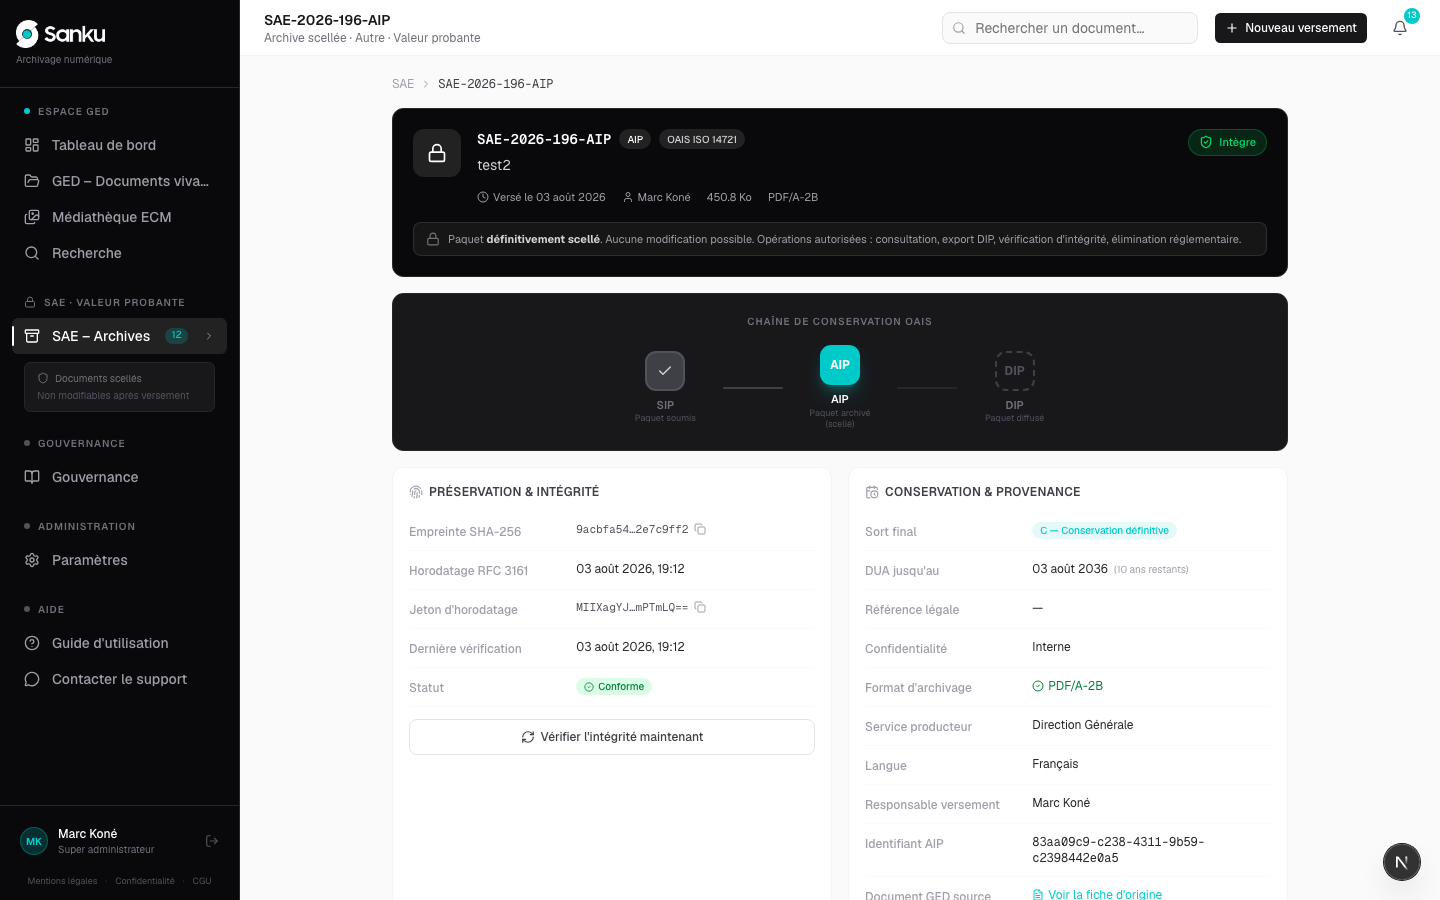This screenshot has width=1440, height=900.
Task: Click the Paramètres gear icon
Action: (32, 560)
